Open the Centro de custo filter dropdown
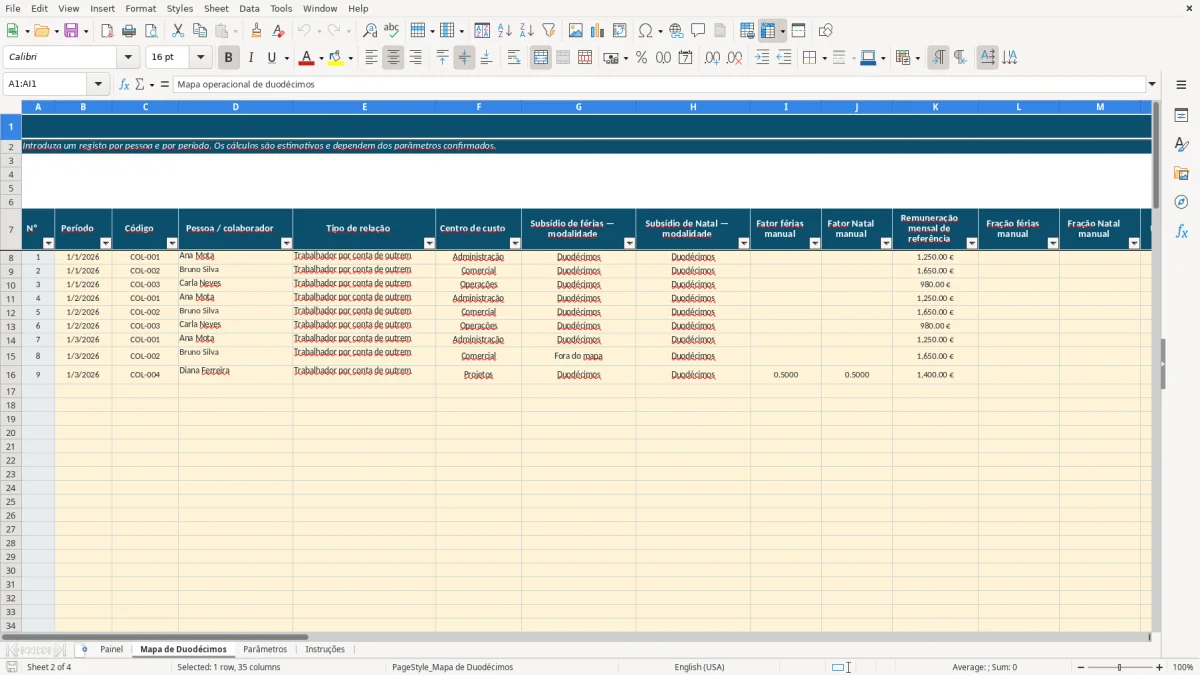Screen dimensions: 1200x675 click(x=515, y=243)
